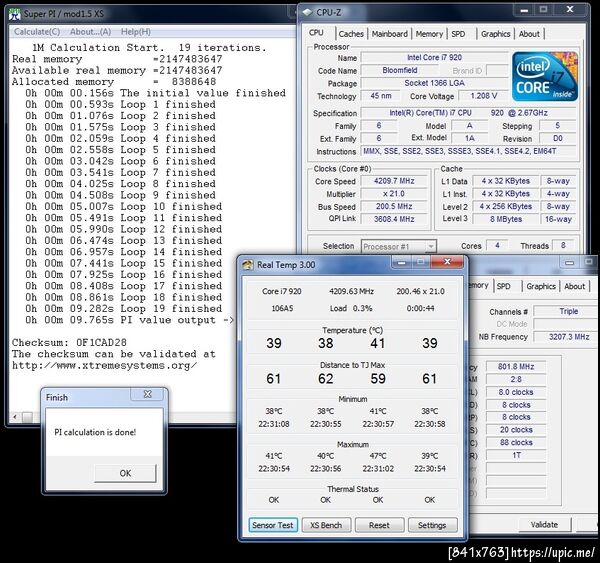Click the Code Name value Bloomfield
Screen dimensions: 600x563
coord(400,70)
